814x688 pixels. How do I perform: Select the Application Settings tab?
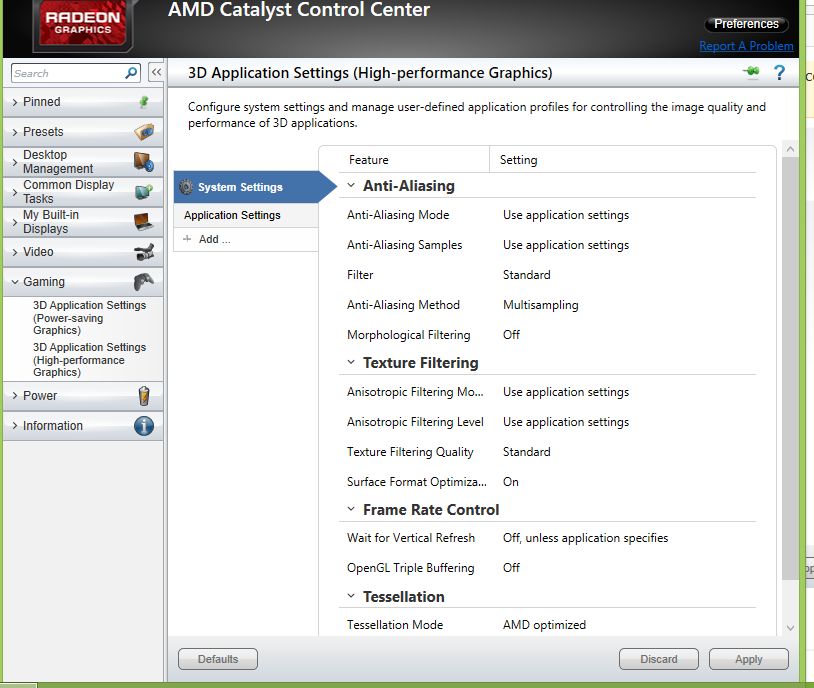246,215
